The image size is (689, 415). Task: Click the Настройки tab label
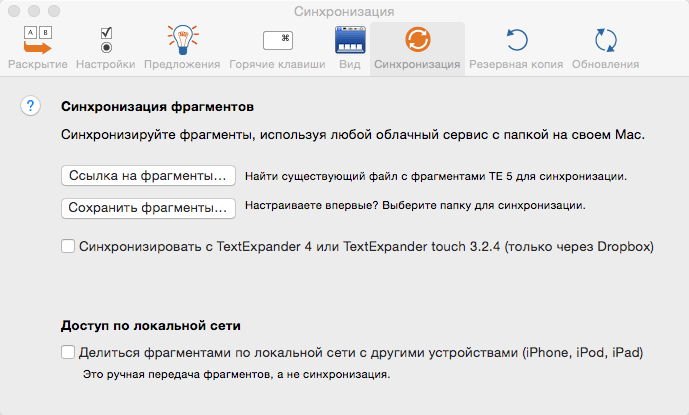(x=105, y=64)
